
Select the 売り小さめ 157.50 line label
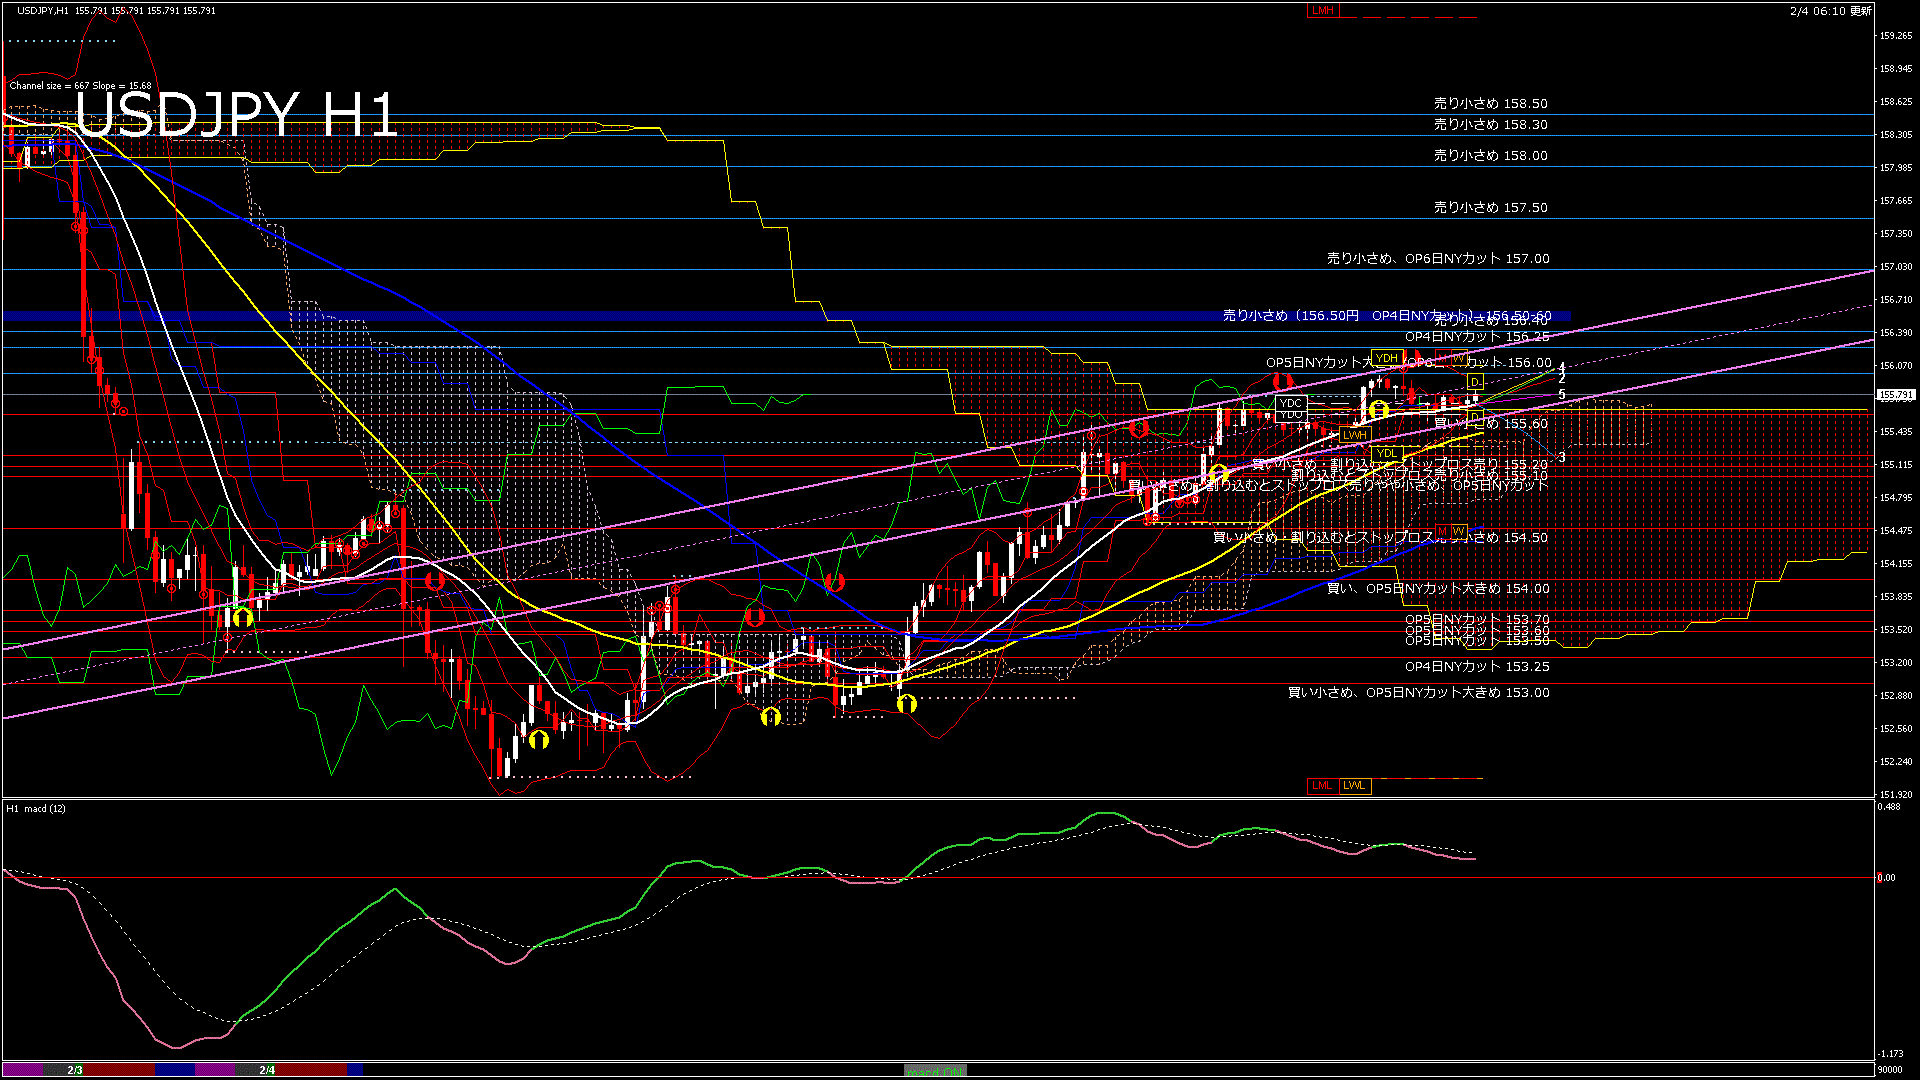pyautogui.click(x=1490, y=207)
